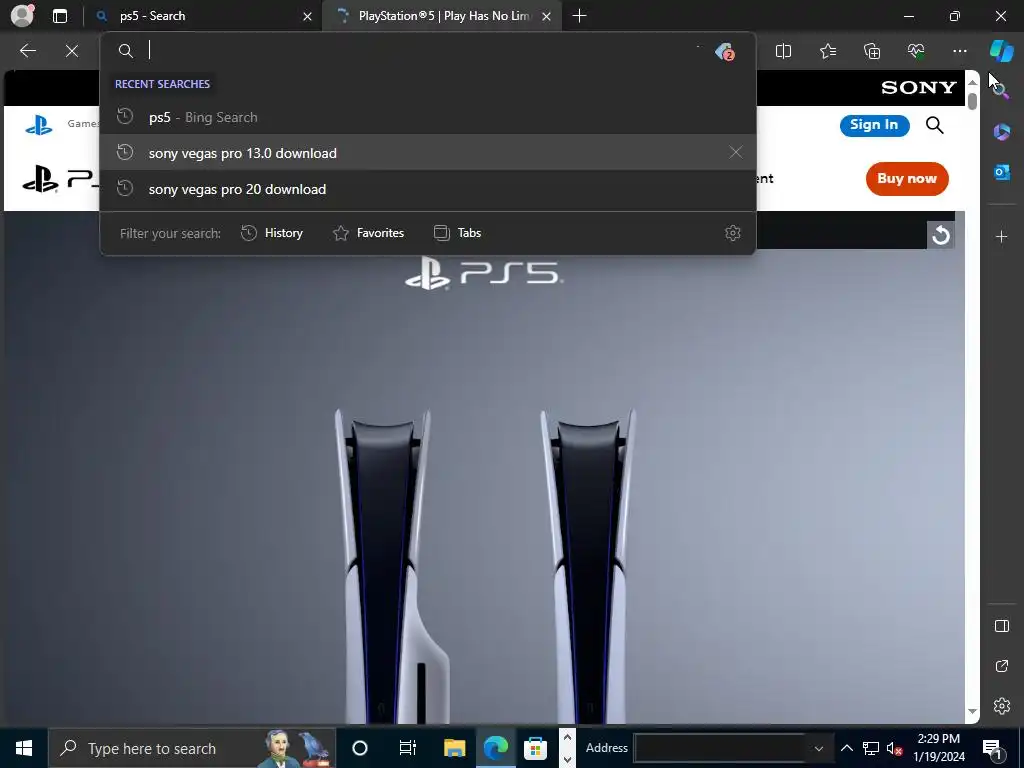Show hidden system tray icons
The width and height of the screenshot is (1024, 768).
(846, 748)
